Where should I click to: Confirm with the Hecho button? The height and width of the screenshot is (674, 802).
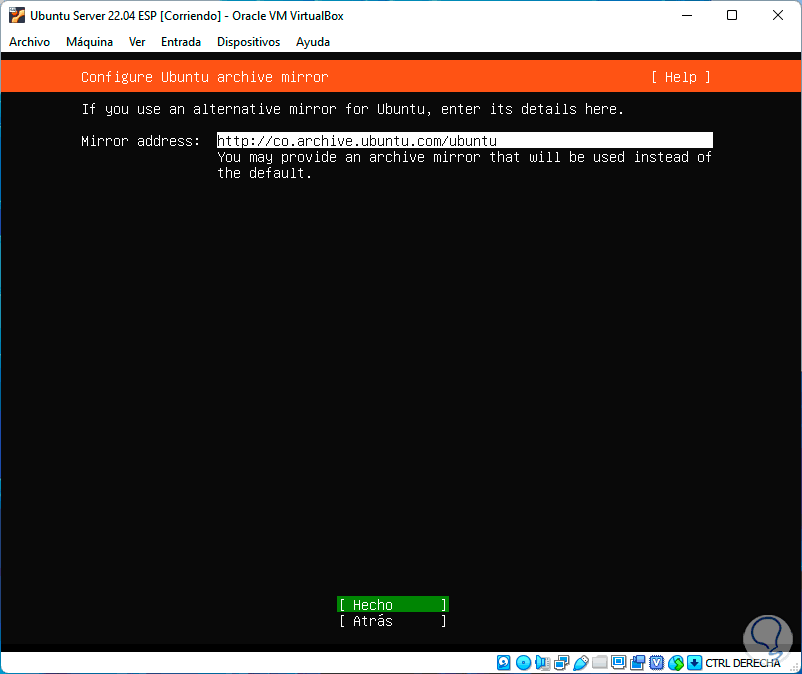(x=393, y=605)
